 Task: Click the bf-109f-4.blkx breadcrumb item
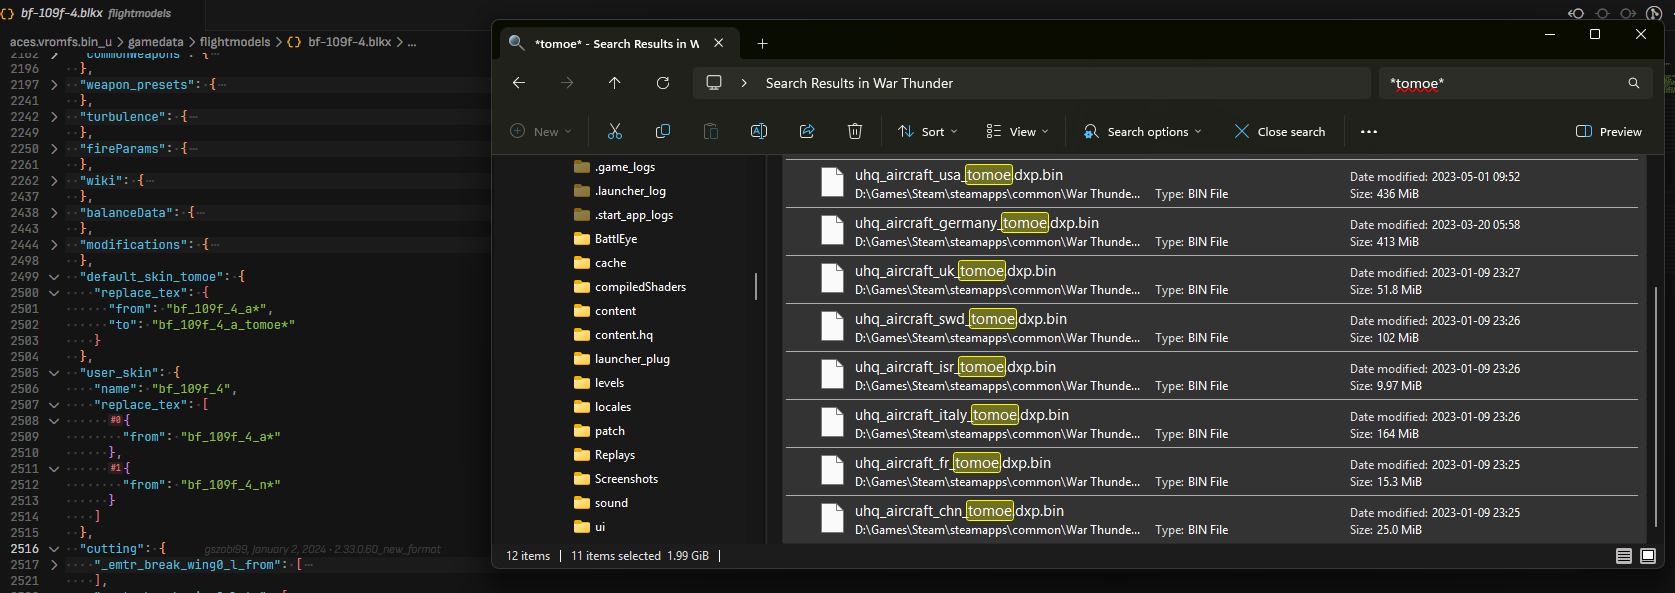339,42
